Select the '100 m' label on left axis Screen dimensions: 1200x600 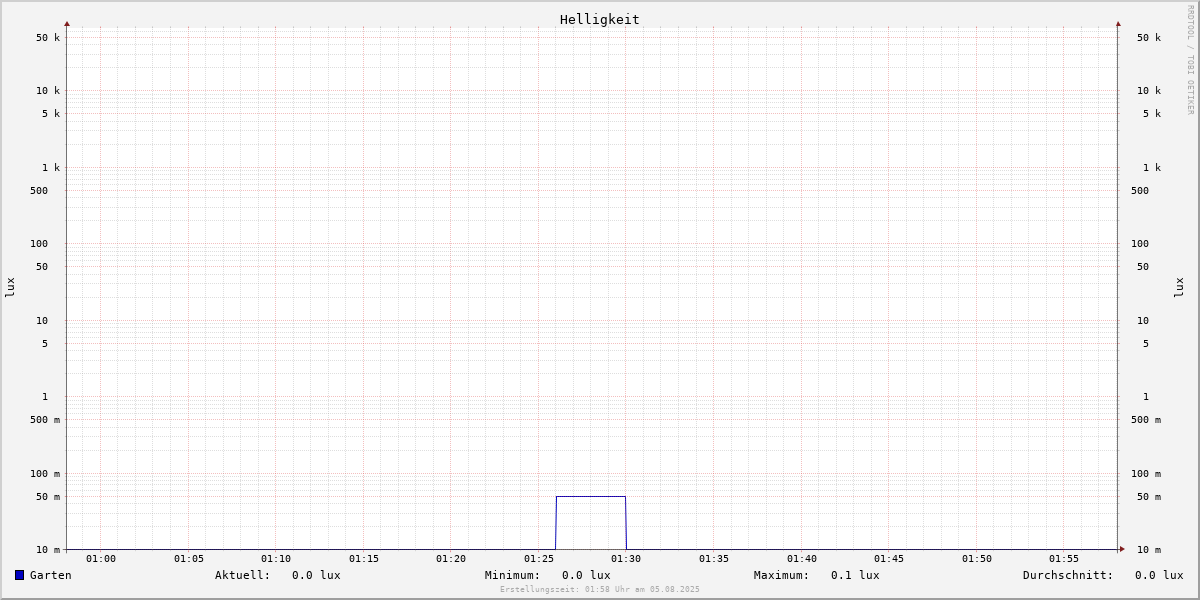click(45, 474)
